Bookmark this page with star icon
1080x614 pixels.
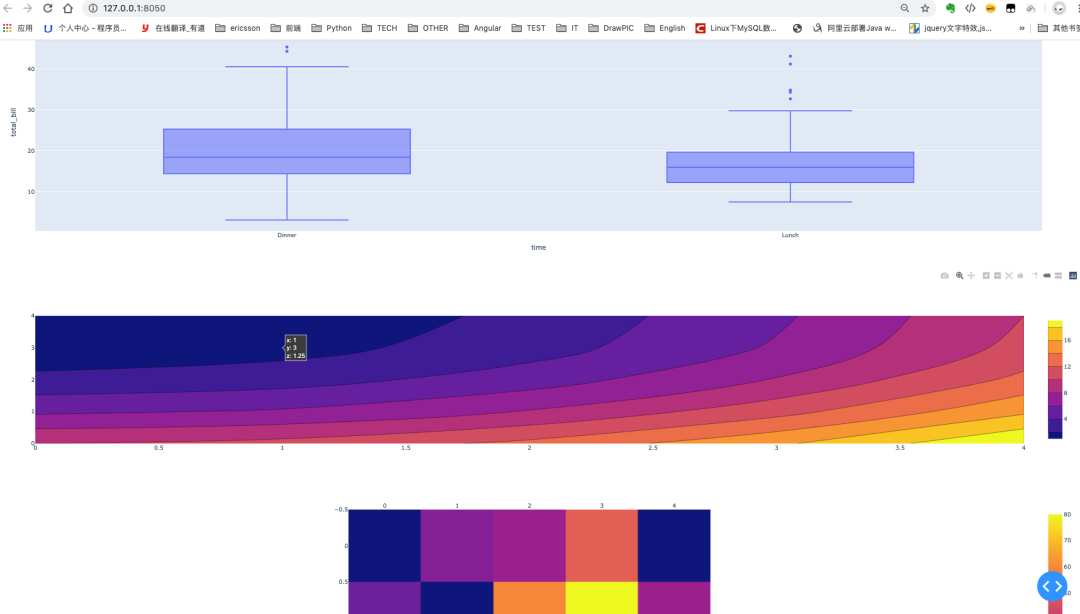pos(925,8)
